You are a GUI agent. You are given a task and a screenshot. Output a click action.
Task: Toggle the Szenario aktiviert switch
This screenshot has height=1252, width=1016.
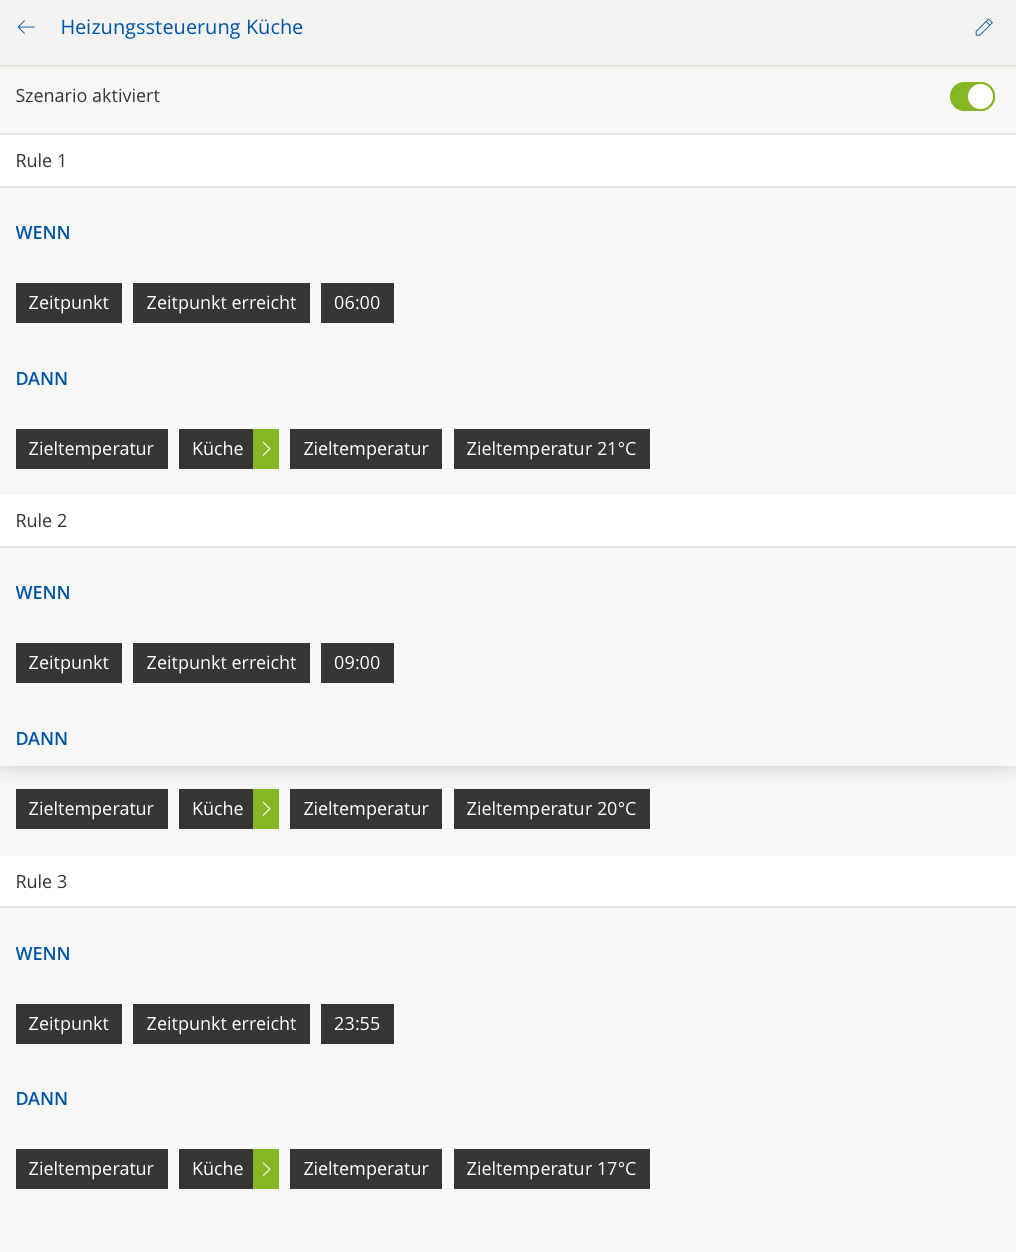click(x=971, y=96)
